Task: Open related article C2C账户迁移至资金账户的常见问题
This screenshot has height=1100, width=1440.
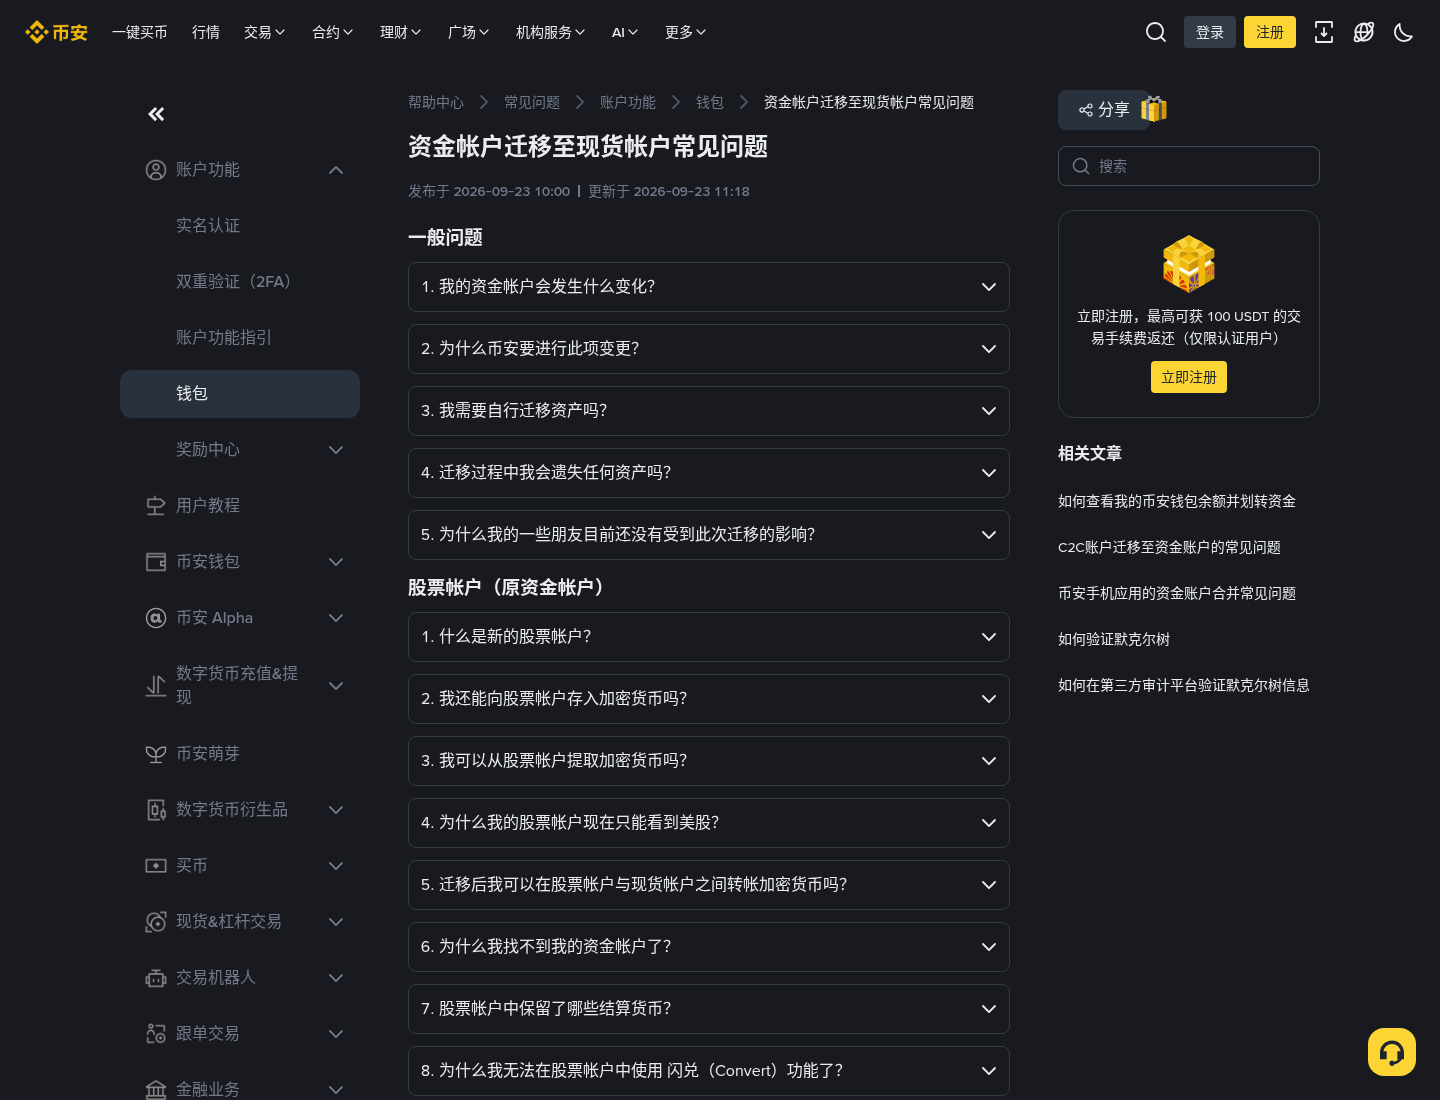Action: click(x=1169, y=547)
